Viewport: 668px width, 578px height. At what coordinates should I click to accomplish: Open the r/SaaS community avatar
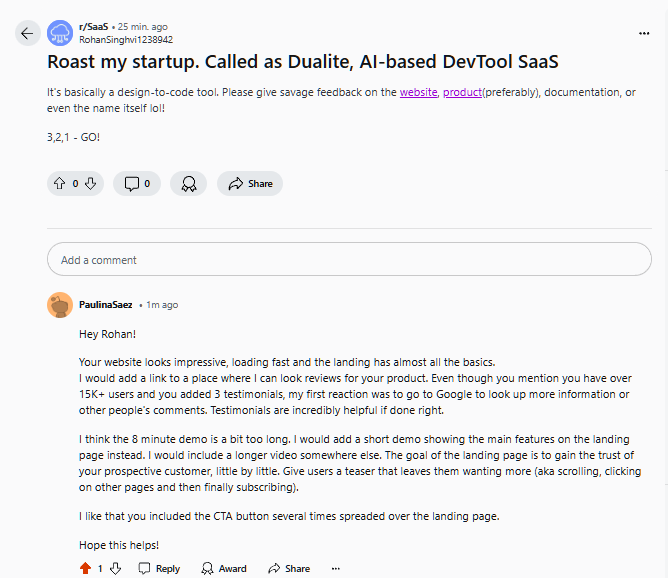click(x=60, y=33)
